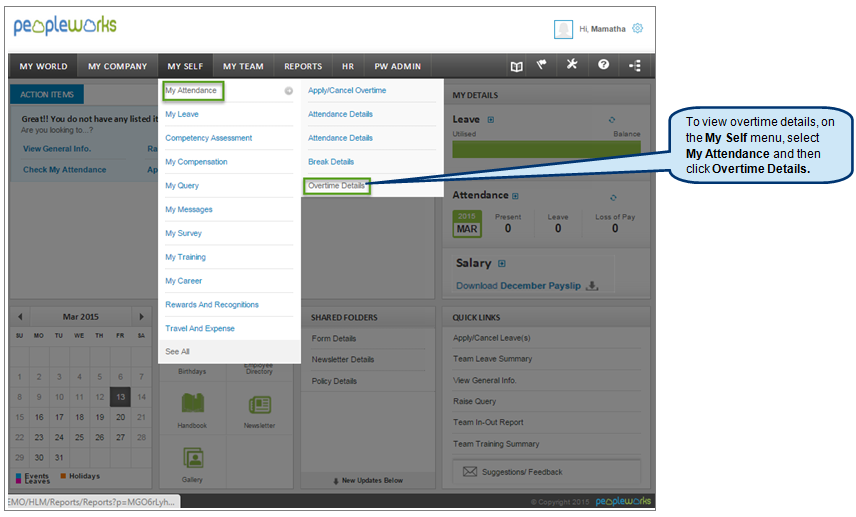Viewport: 856px width, 517px height.
Task: Select date 20 in the calendar
Action: tap(120, 417)
